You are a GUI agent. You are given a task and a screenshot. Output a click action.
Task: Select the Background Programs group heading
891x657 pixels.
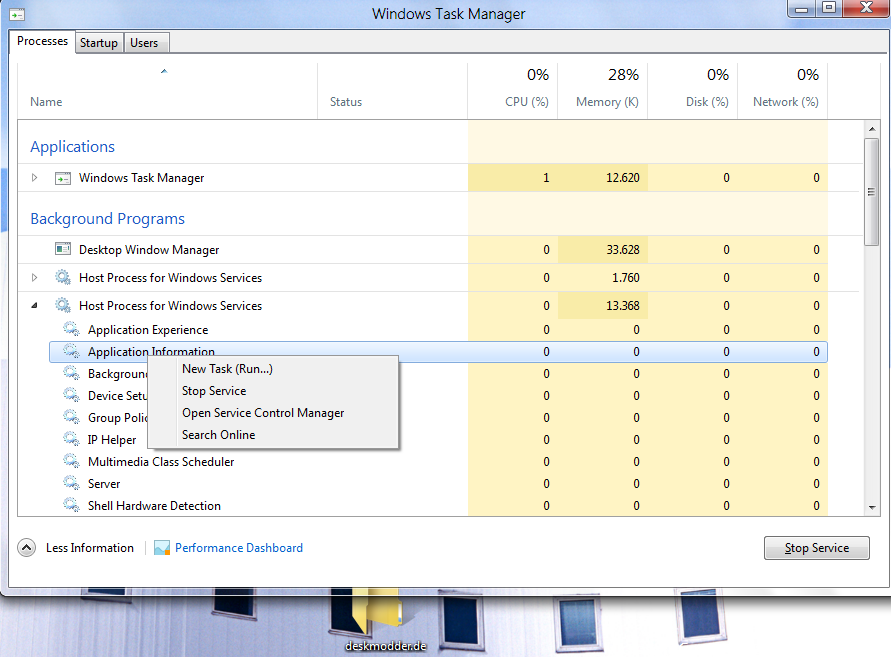(x=107, y=219)
